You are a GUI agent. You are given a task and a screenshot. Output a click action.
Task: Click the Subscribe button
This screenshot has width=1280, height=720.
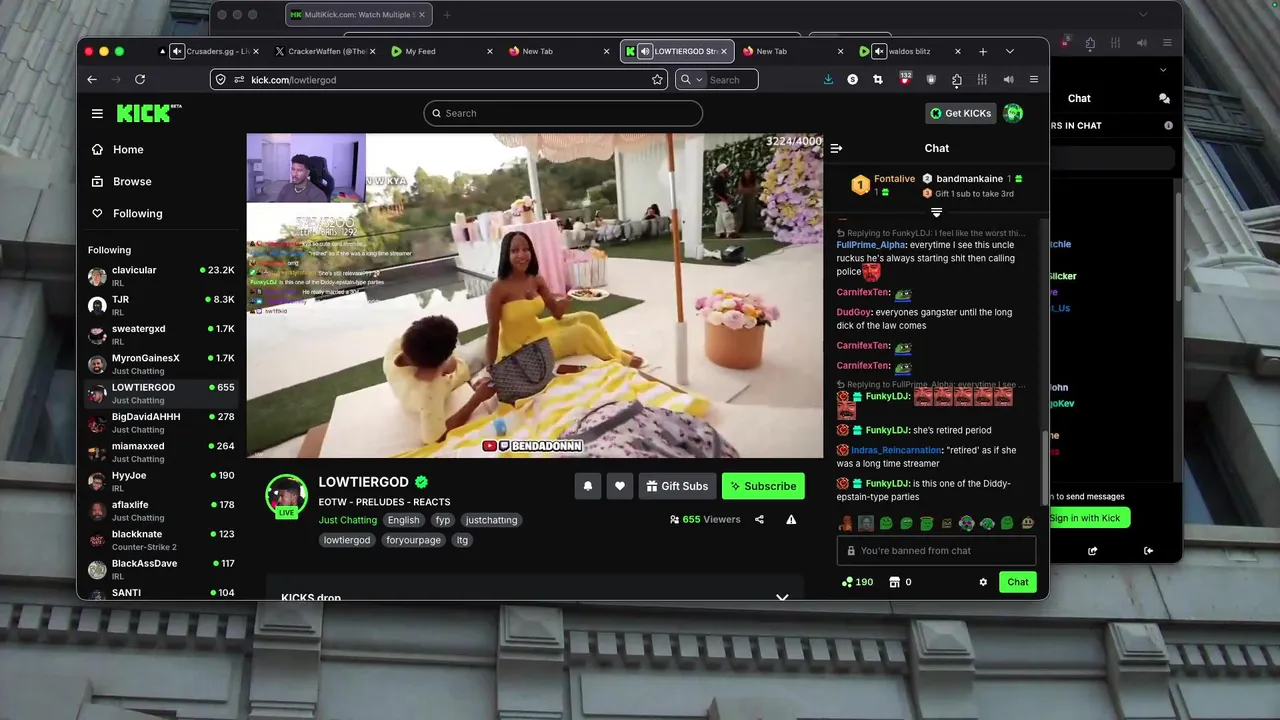763,486
